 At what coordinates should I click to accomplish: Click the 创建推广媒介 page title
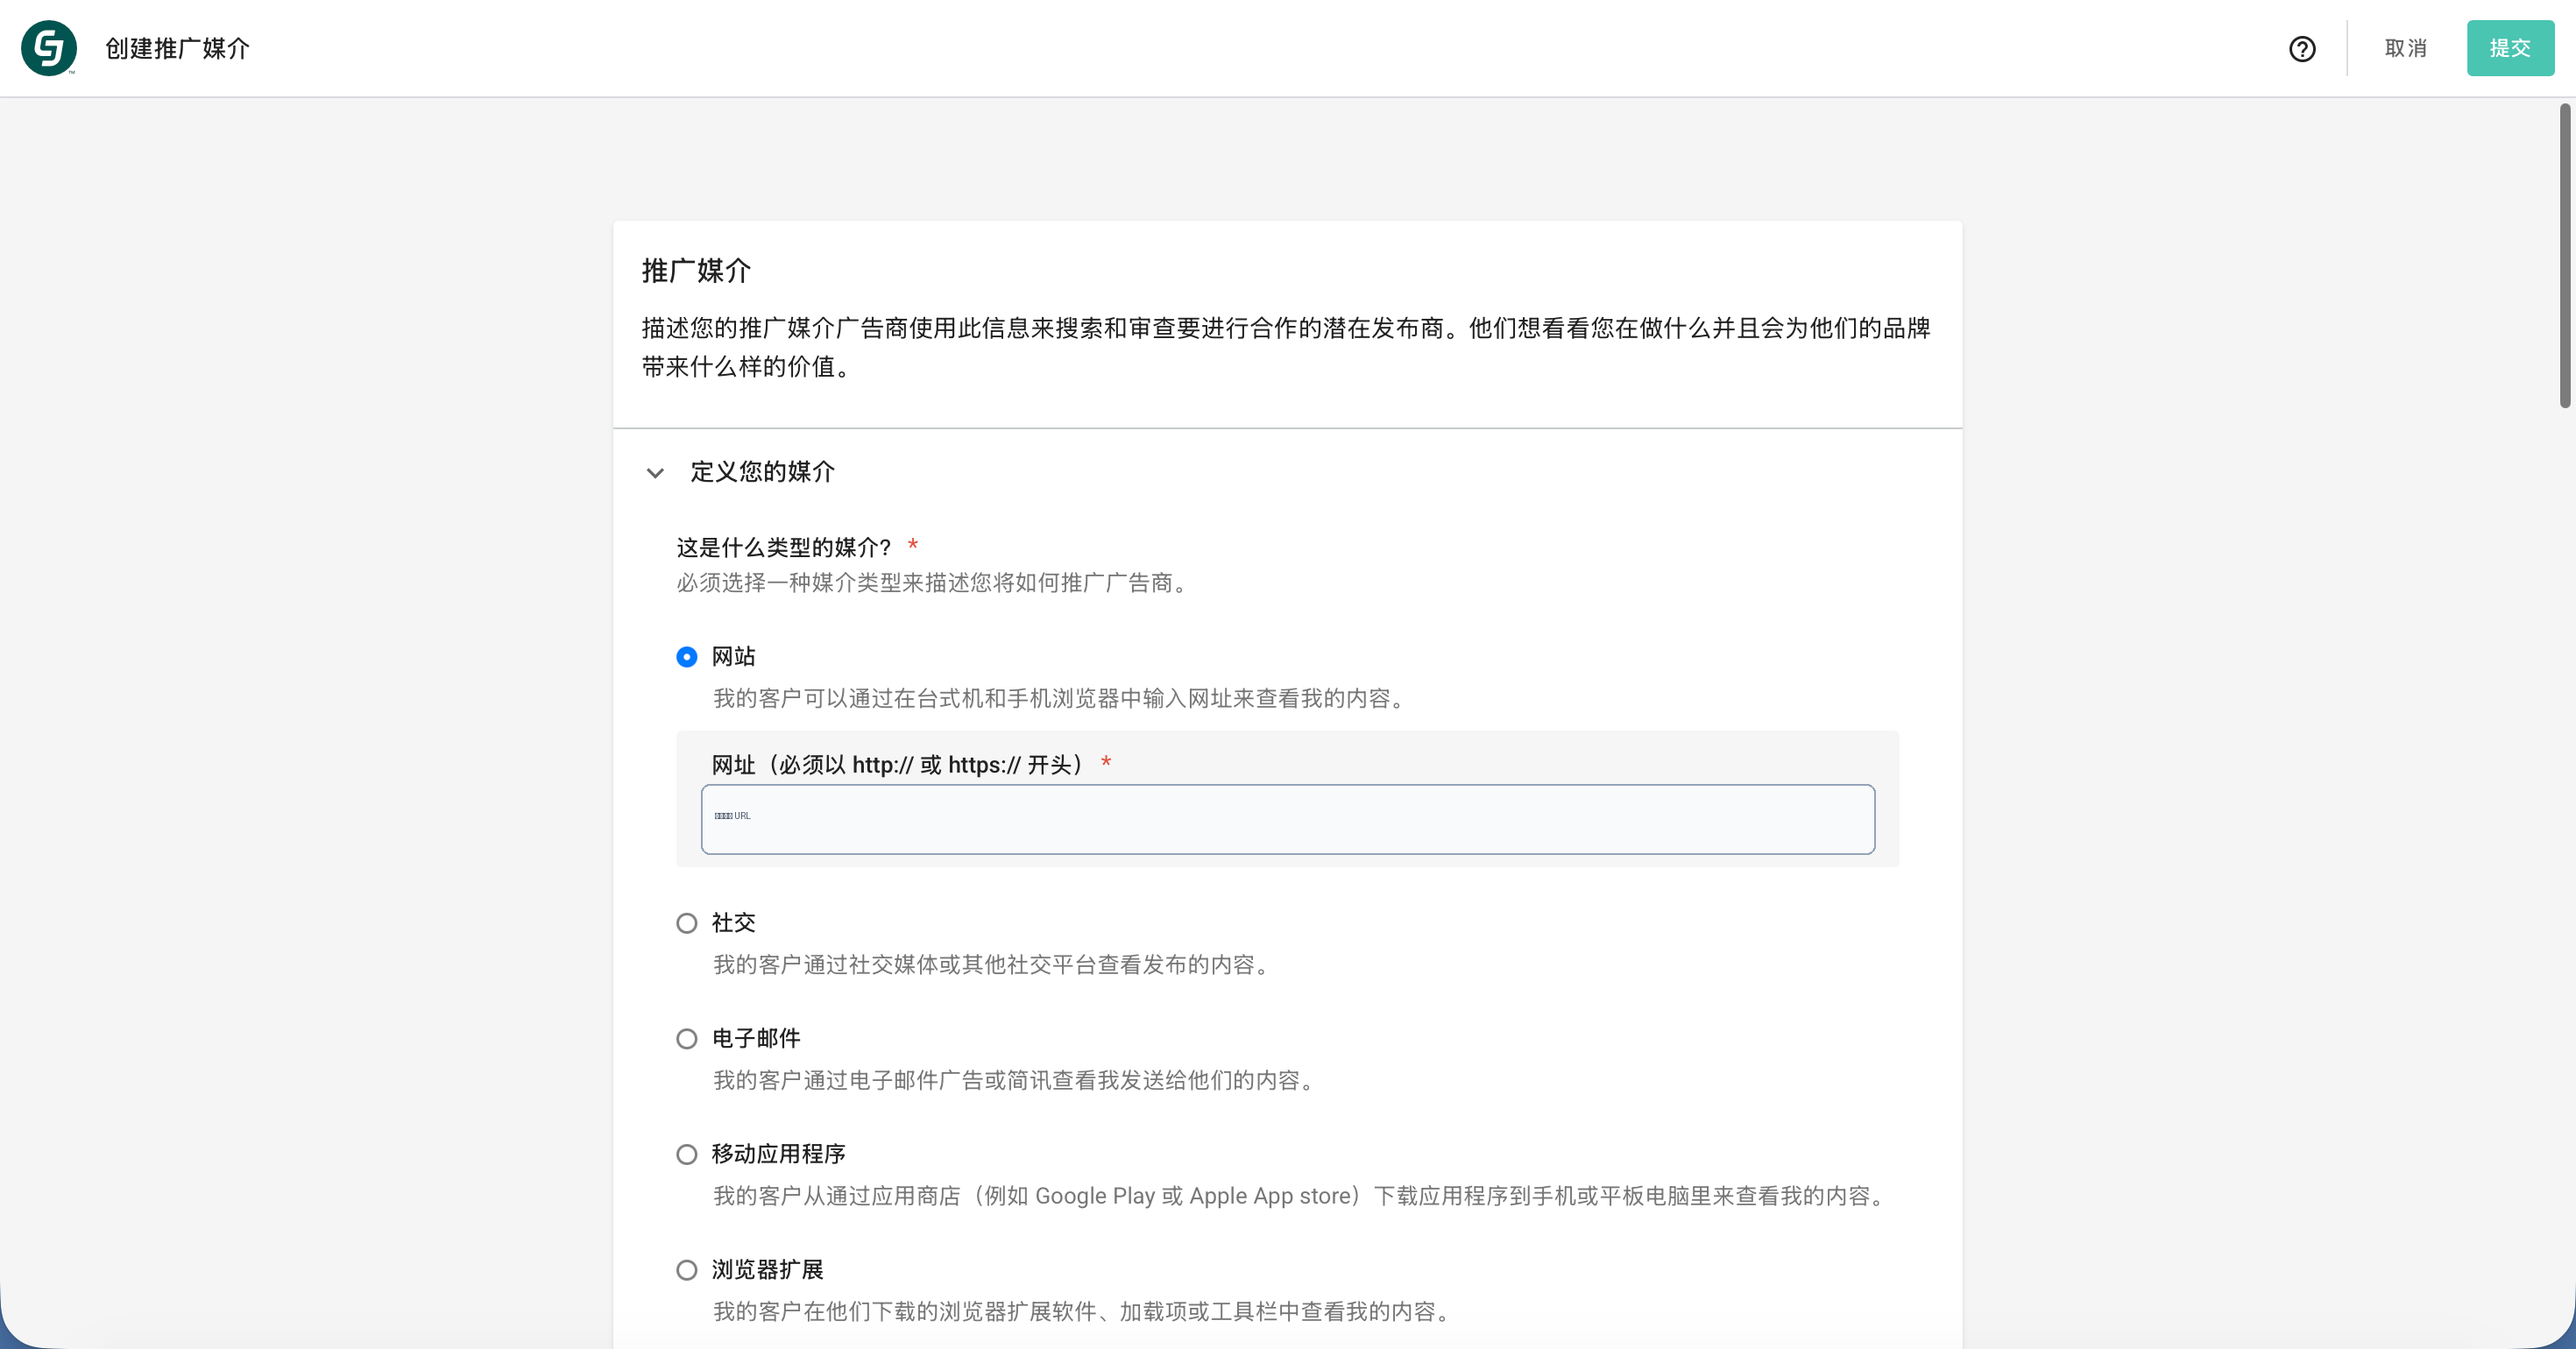[x=178, y=48]
